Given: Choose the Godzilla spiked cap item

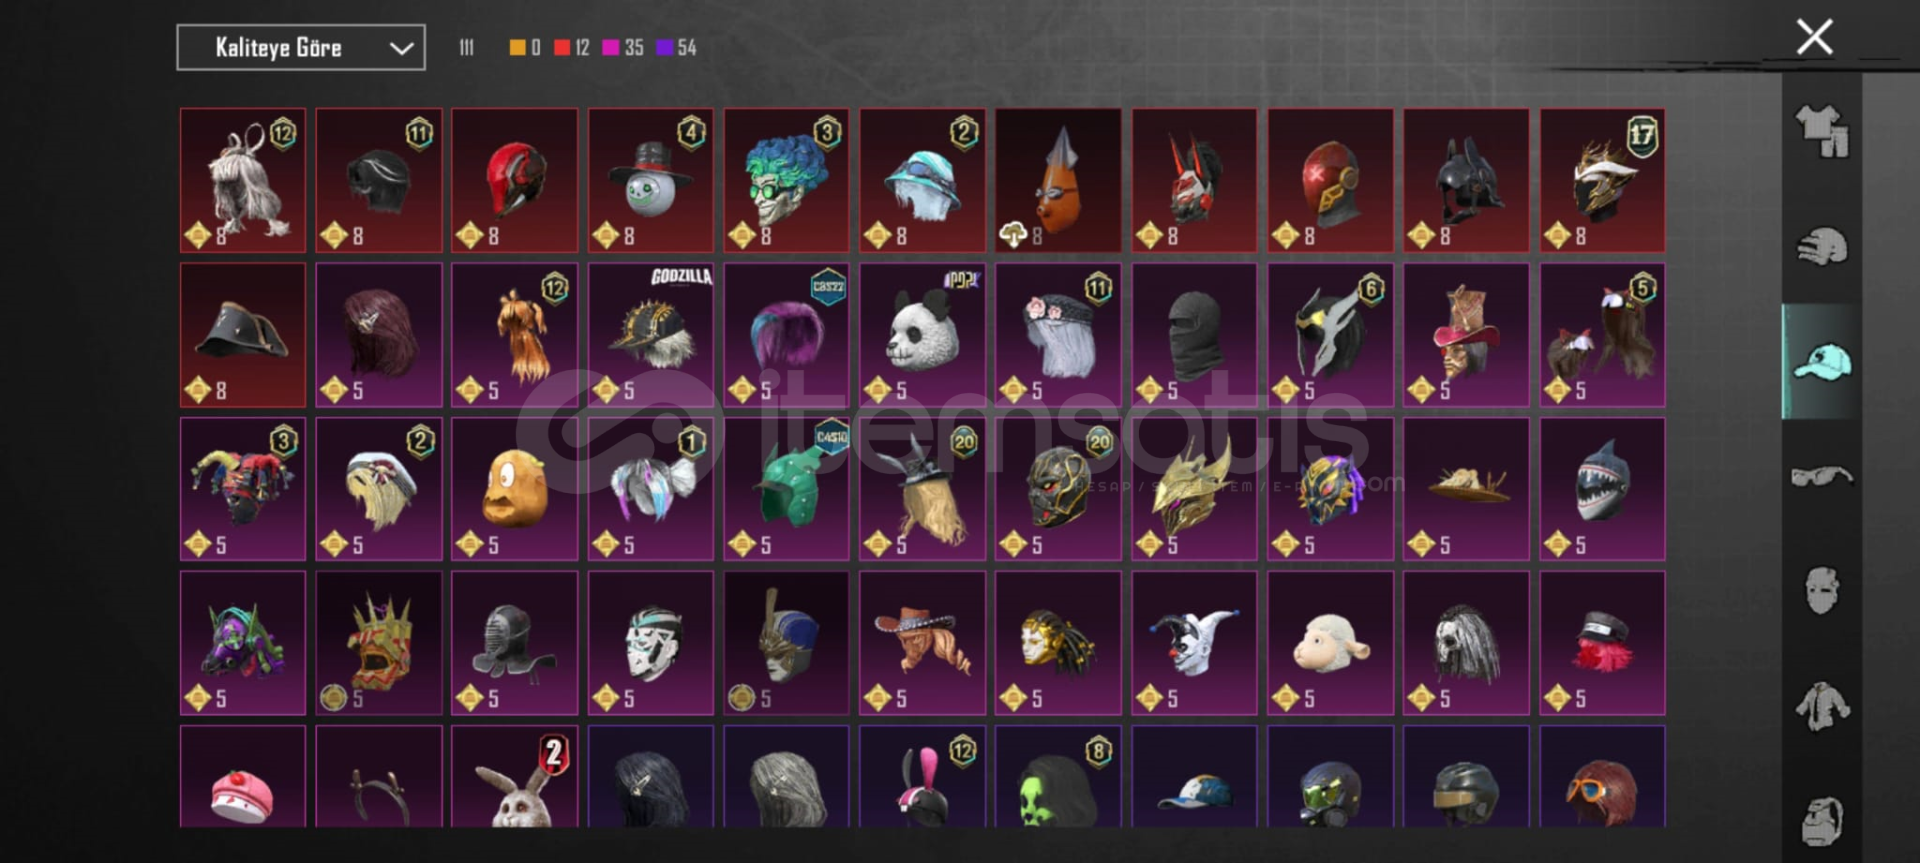Looking at the screenshot, I should coord(651,335).
